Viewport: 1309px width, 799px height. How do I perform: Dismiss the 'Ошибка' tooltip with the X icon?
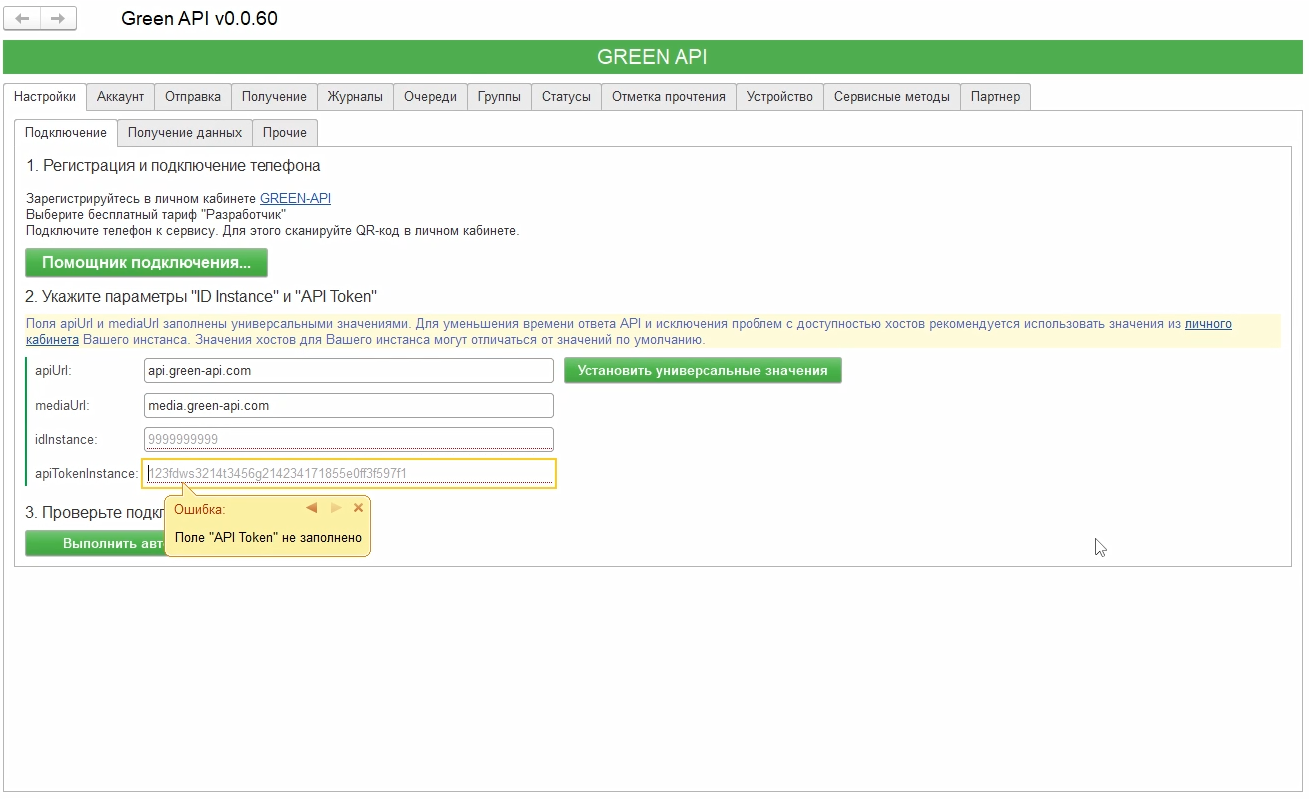358,508
